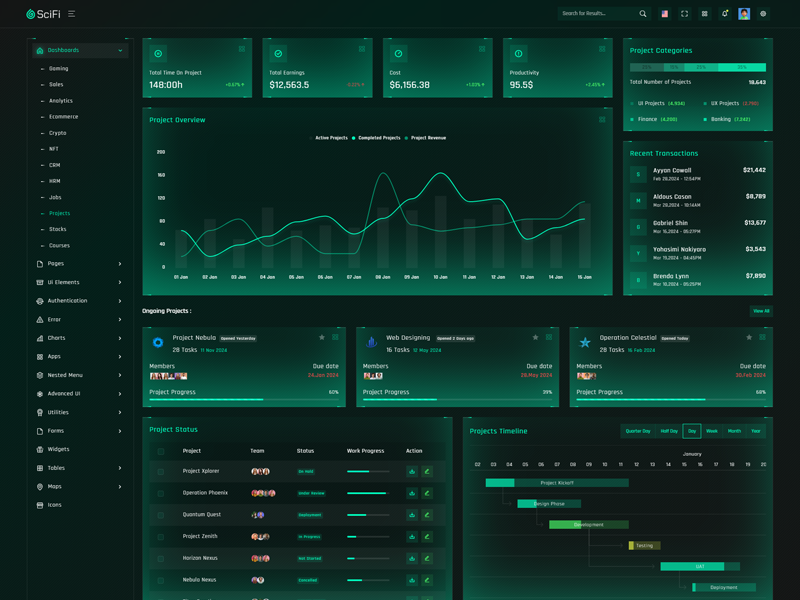Viewport: 800px width, 600px height.
Task: Open the user profile avatar
Action: coord(744,14)
